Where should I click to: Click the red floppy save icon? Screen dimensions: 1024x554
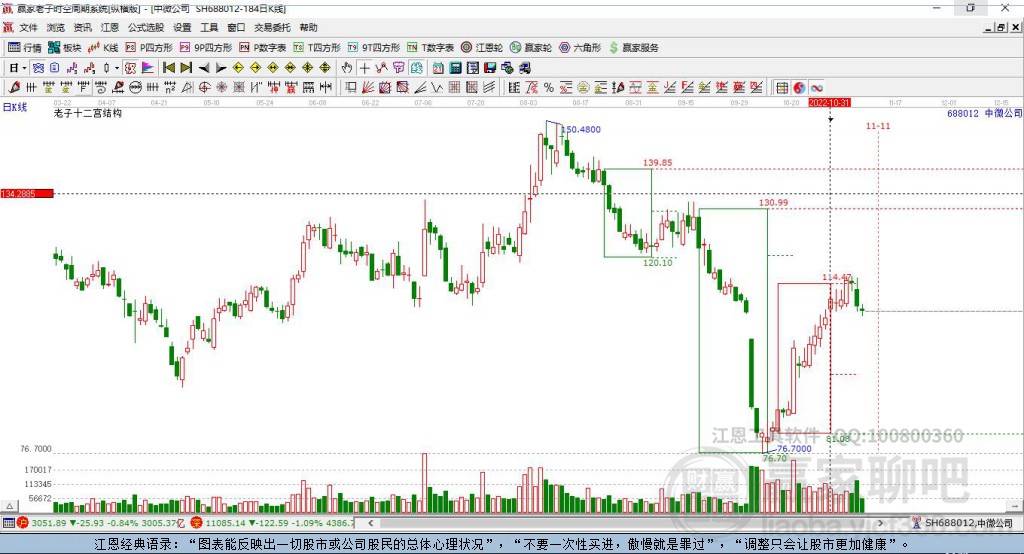pyautogui.click(x=490, y=68)
